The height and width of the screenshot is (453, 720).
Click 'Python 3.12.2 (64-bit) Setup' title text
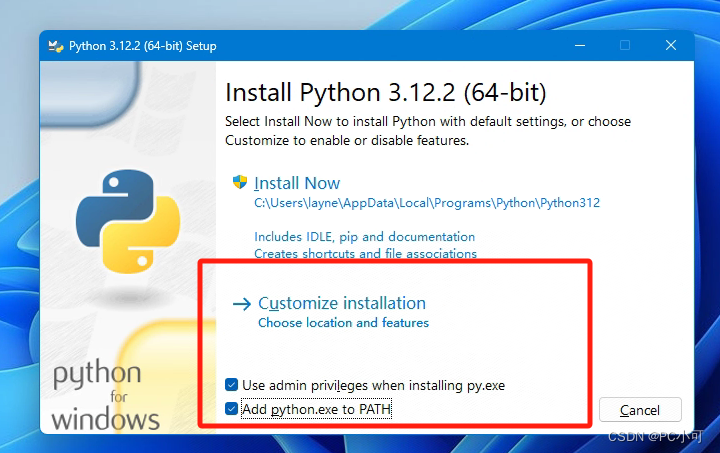[x=143, y=46]
